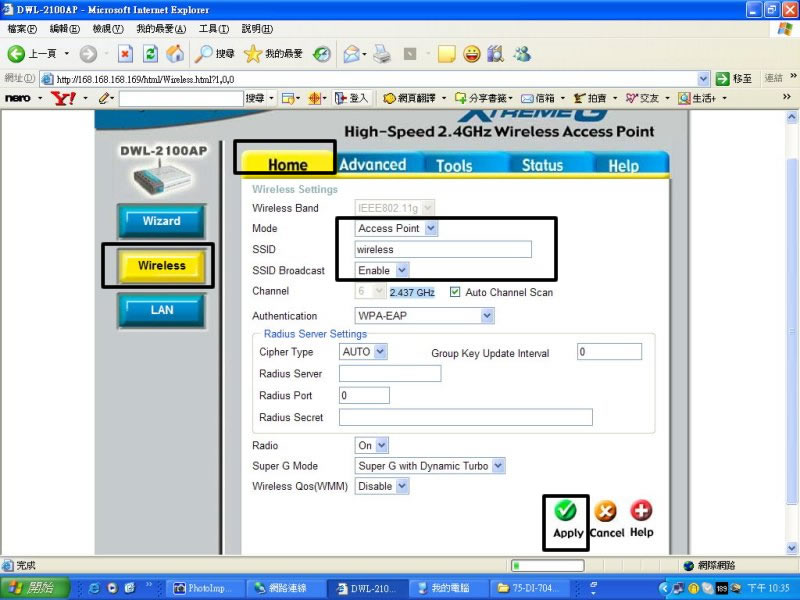Click the Messenger buddies toolbar icon
Screen dimensions: 800x600
coord(521,54)
